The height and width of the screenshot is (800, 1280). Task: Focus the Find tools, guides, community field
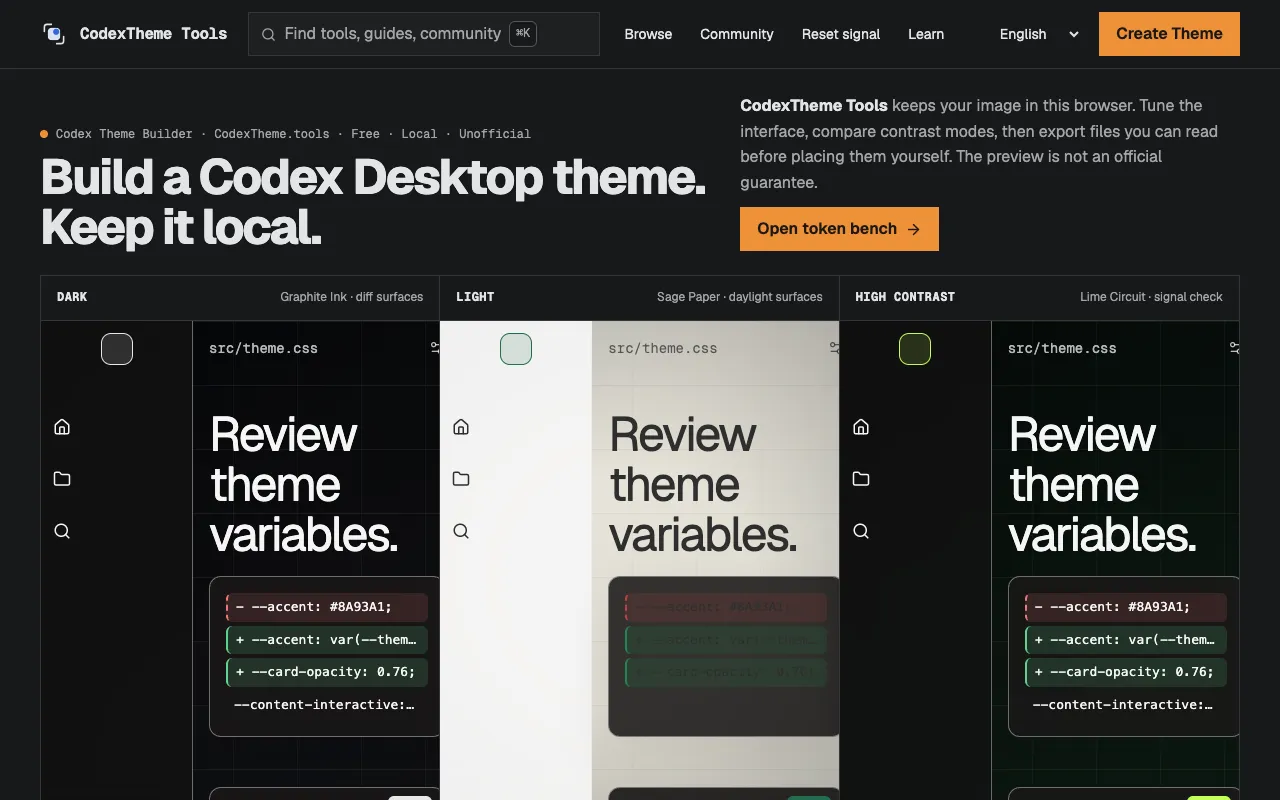click(x=423, y=34)
